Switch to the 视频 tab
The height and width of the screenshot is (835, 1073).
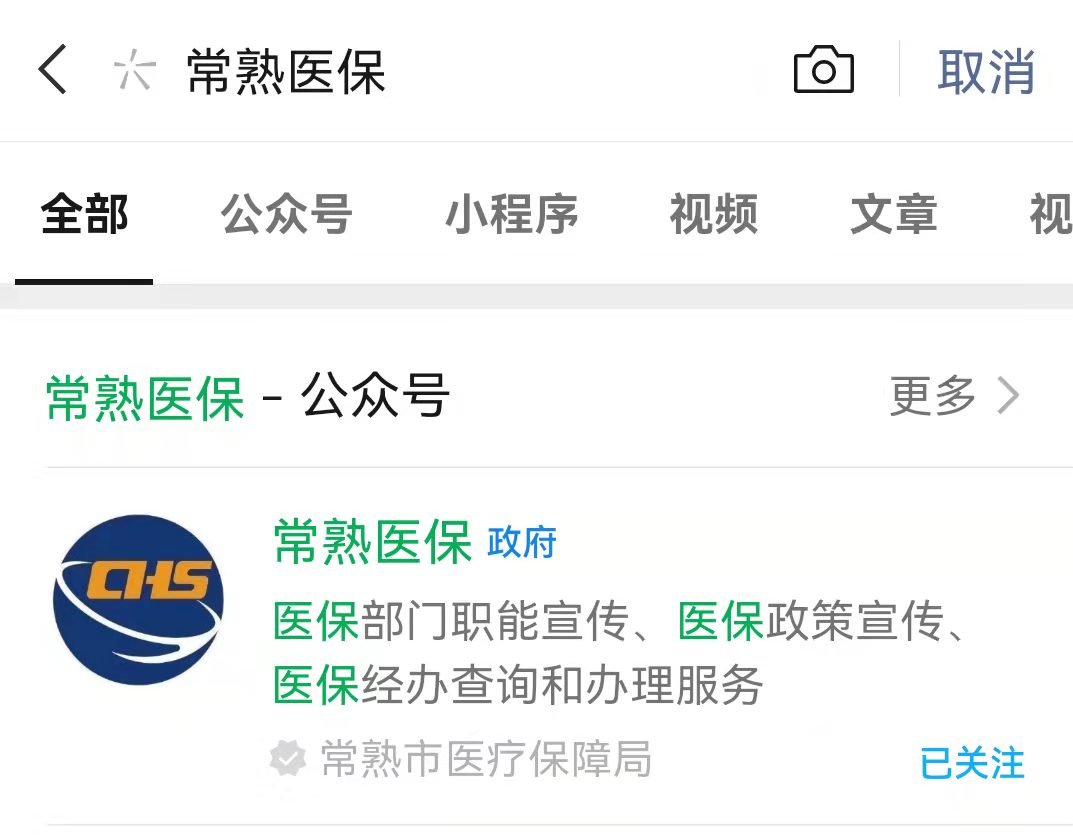tap(714, 214)
